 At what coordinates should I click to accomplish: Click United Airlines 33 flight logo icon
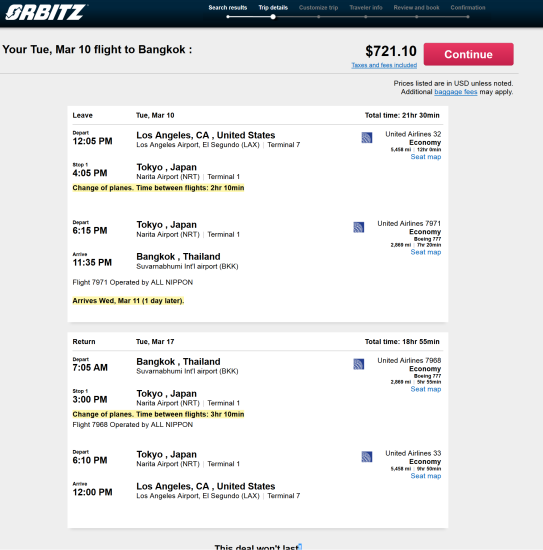point(367,457)
